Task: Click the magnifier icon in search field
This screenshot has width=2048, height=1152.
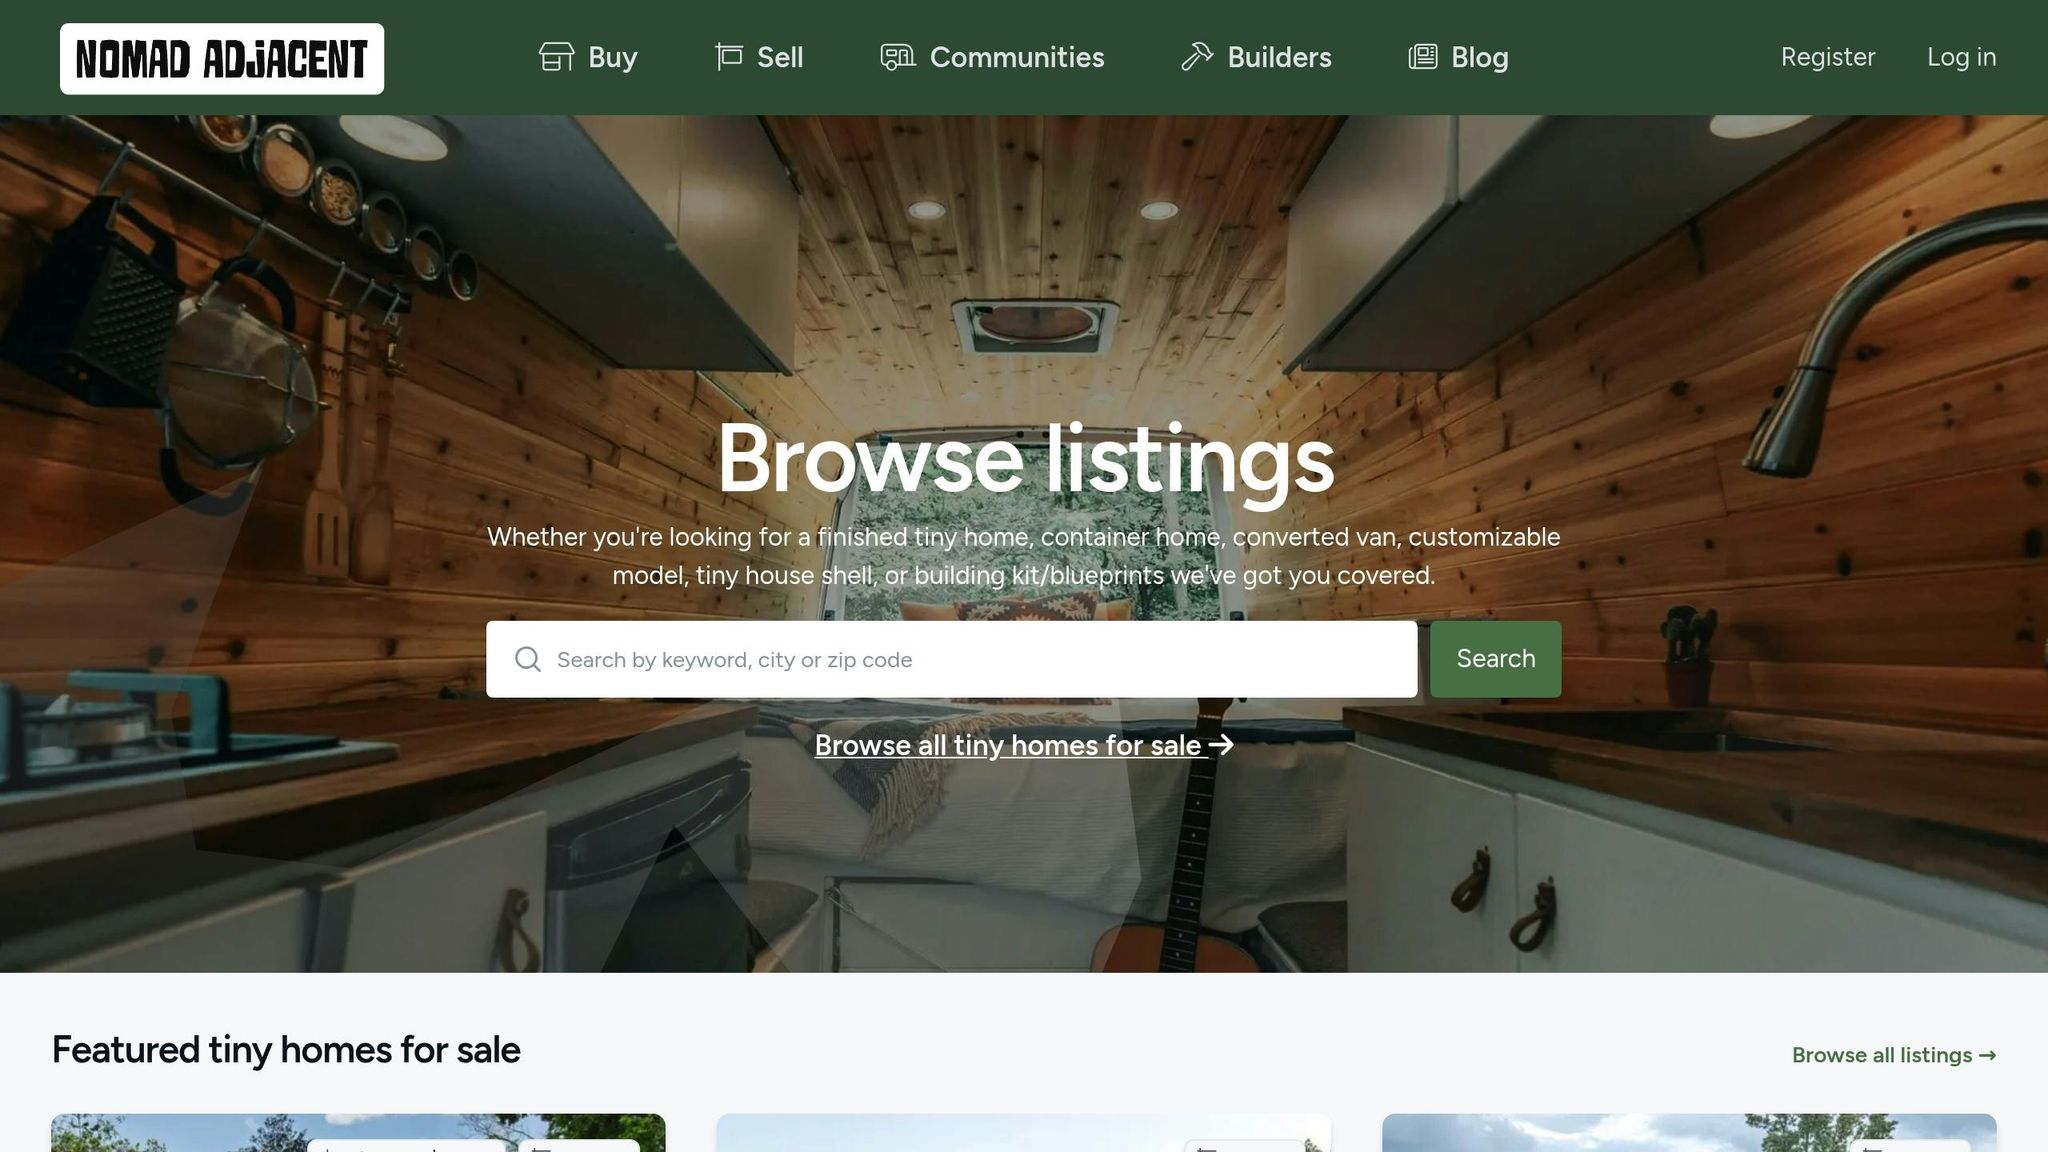Action: pos(528,659)
